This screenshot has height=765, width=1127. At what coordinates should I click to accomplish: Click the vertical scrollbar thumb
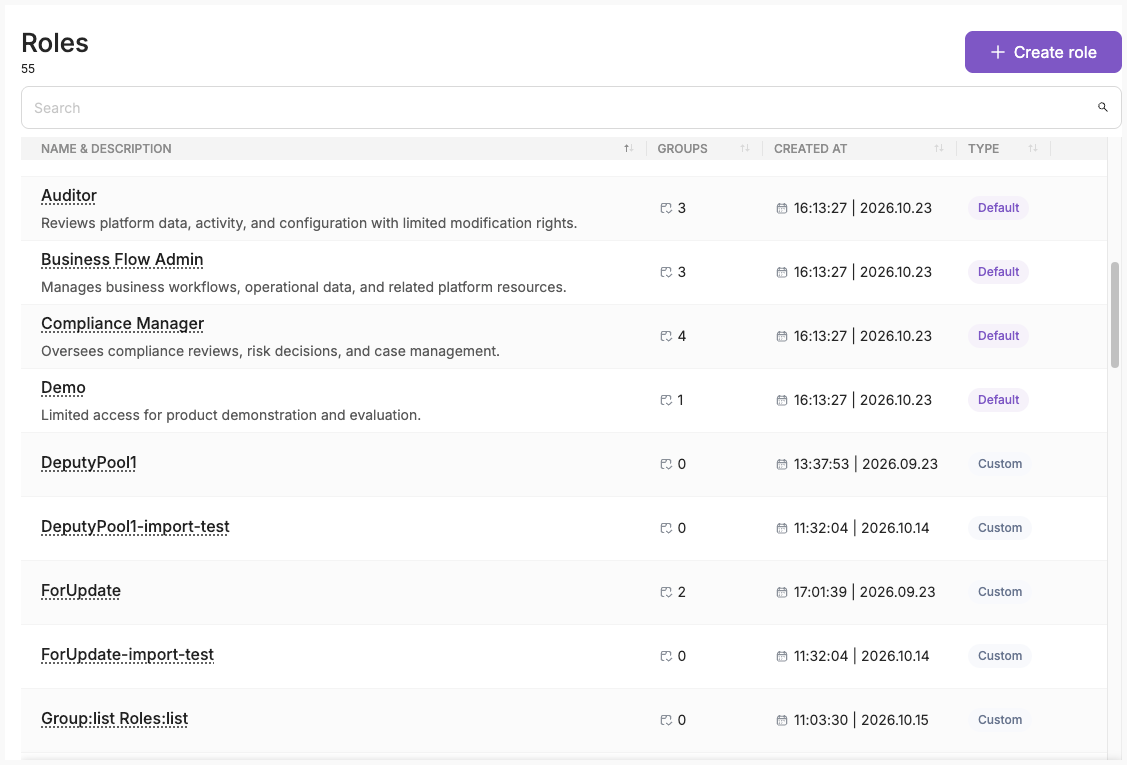point(1115,315)
